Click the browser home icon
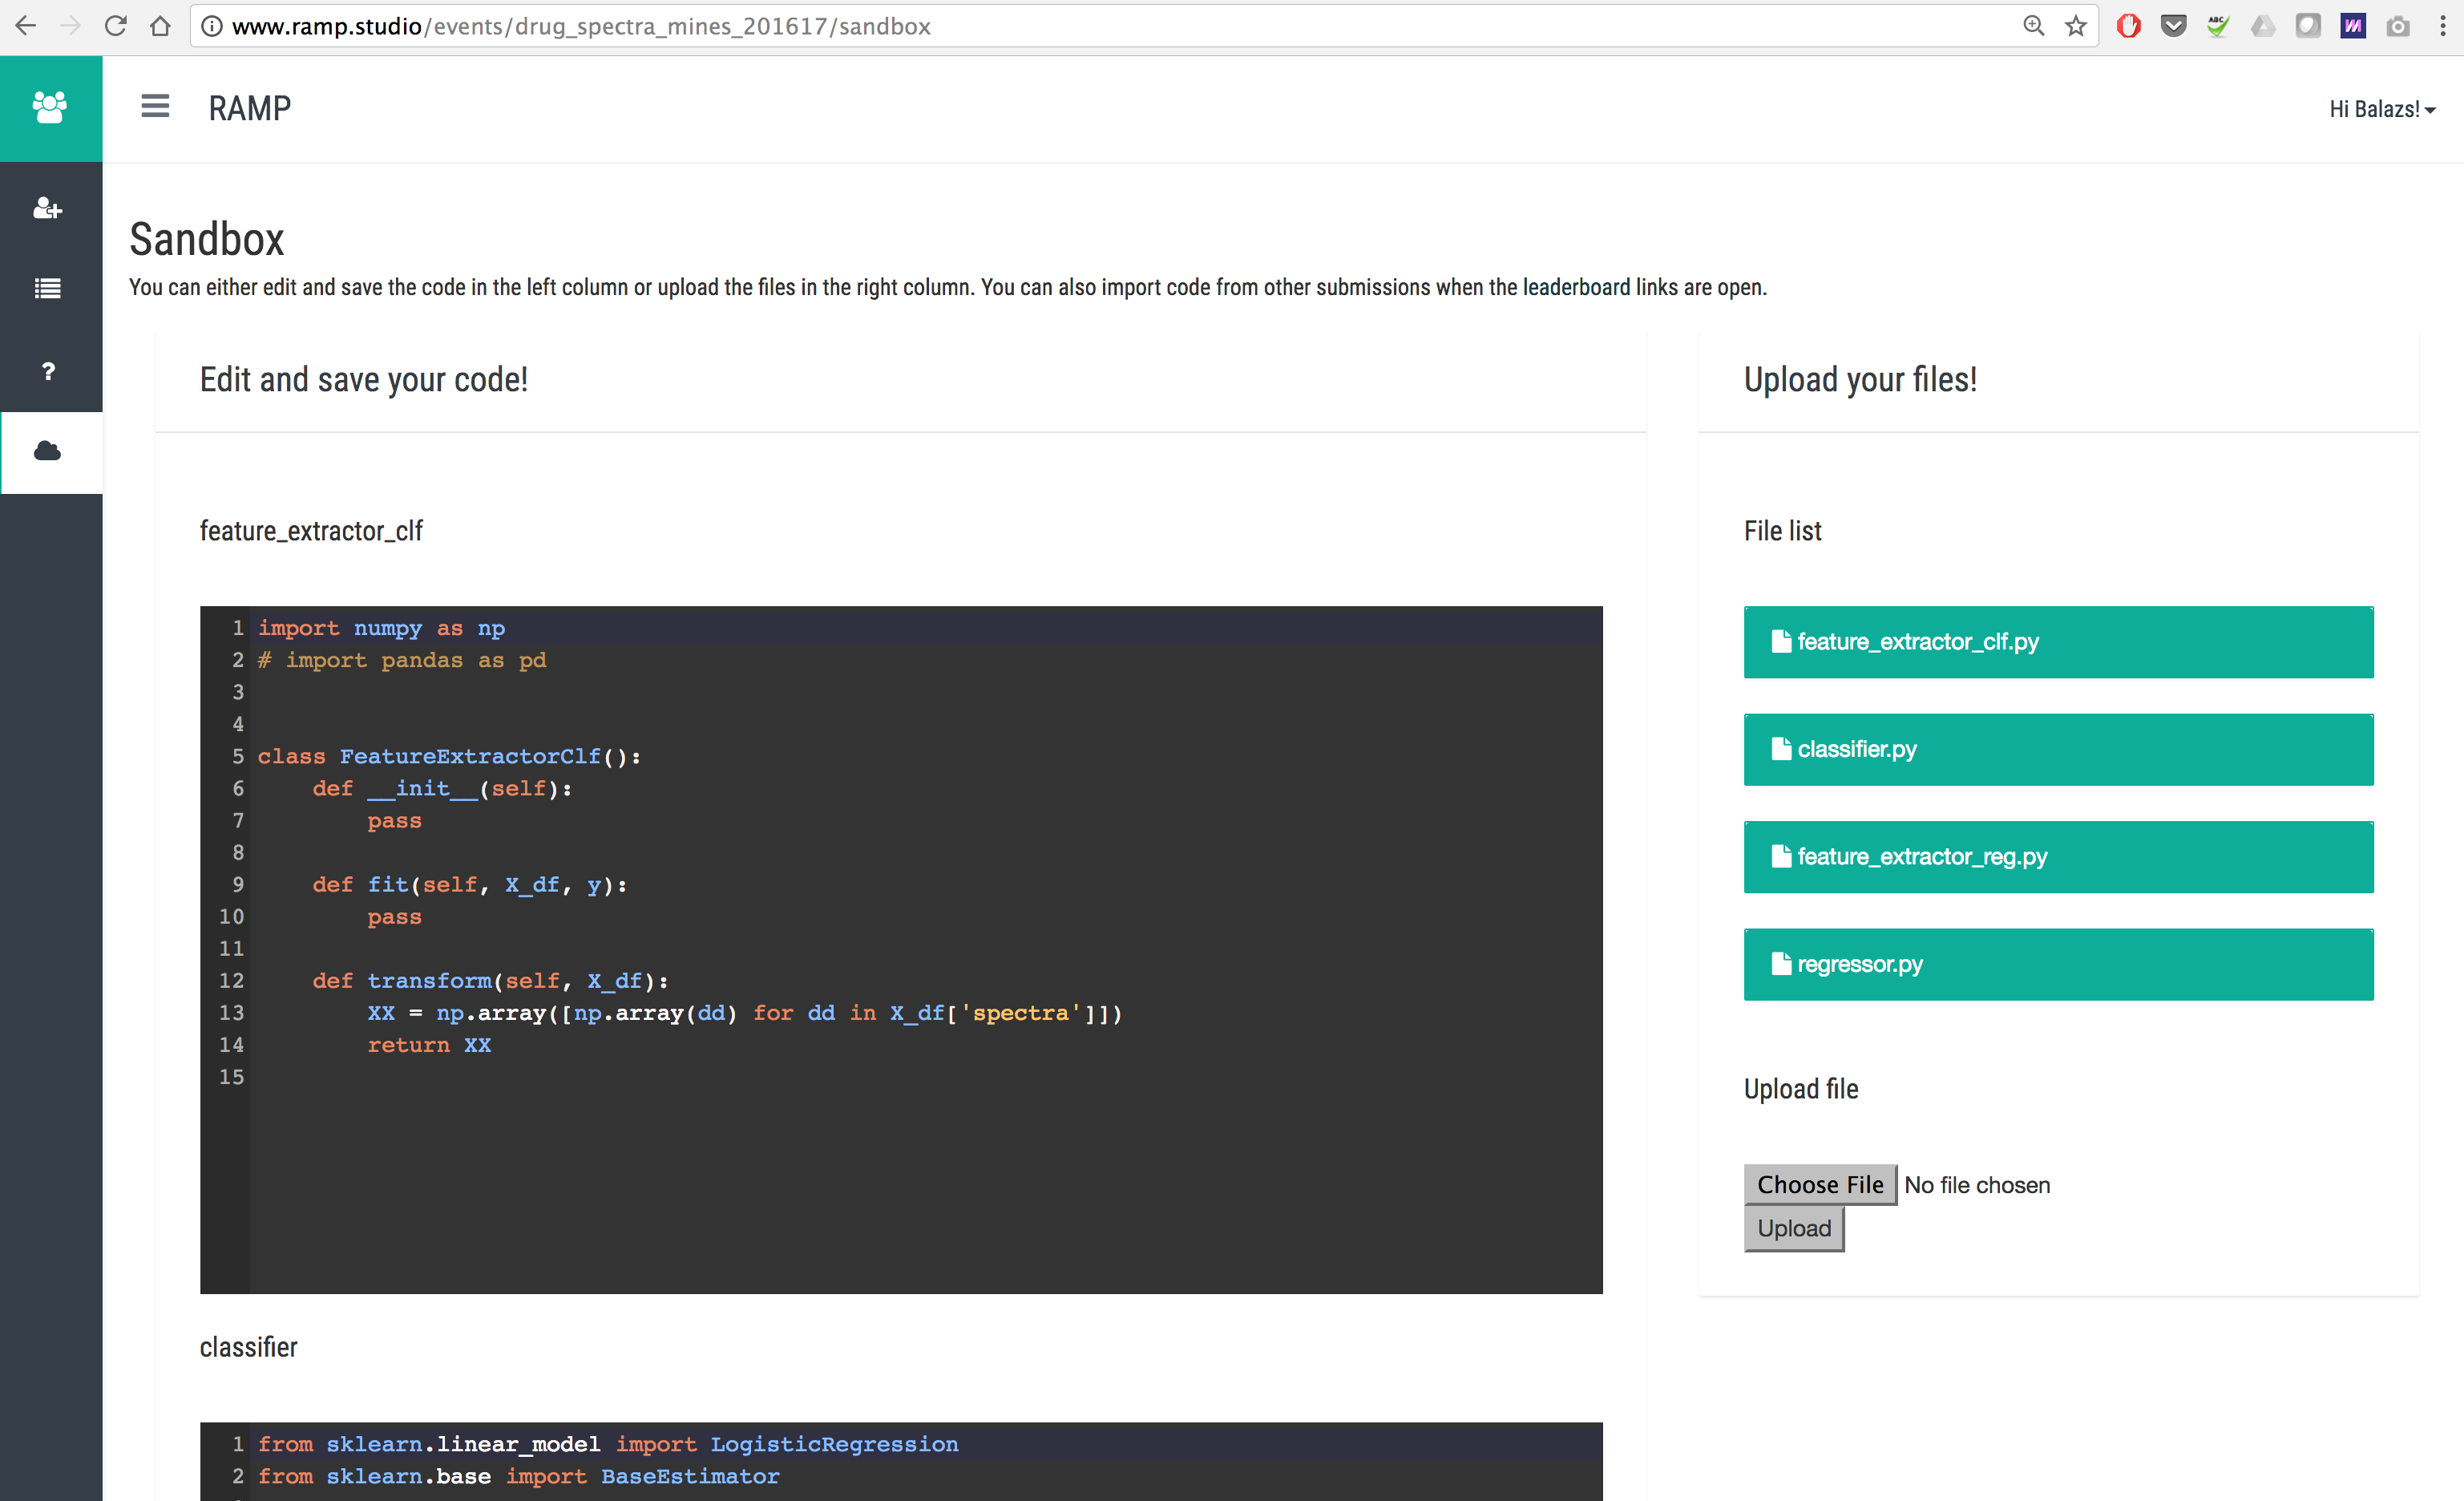2464x1501 pixels. (x=160, y=26)
